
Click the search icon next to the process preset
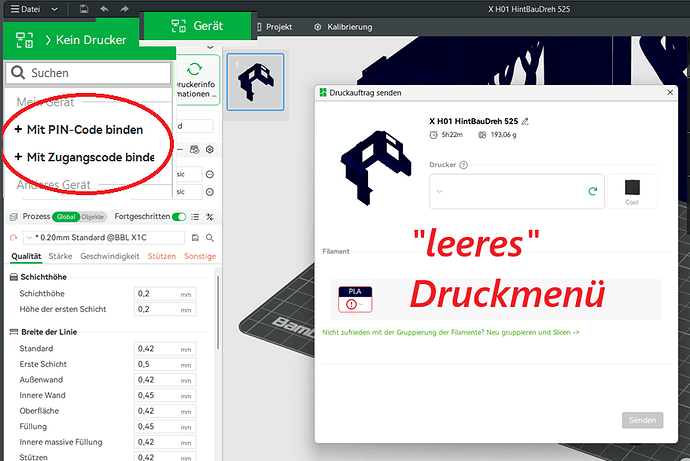pyautogui.click(x=210, y=238)
